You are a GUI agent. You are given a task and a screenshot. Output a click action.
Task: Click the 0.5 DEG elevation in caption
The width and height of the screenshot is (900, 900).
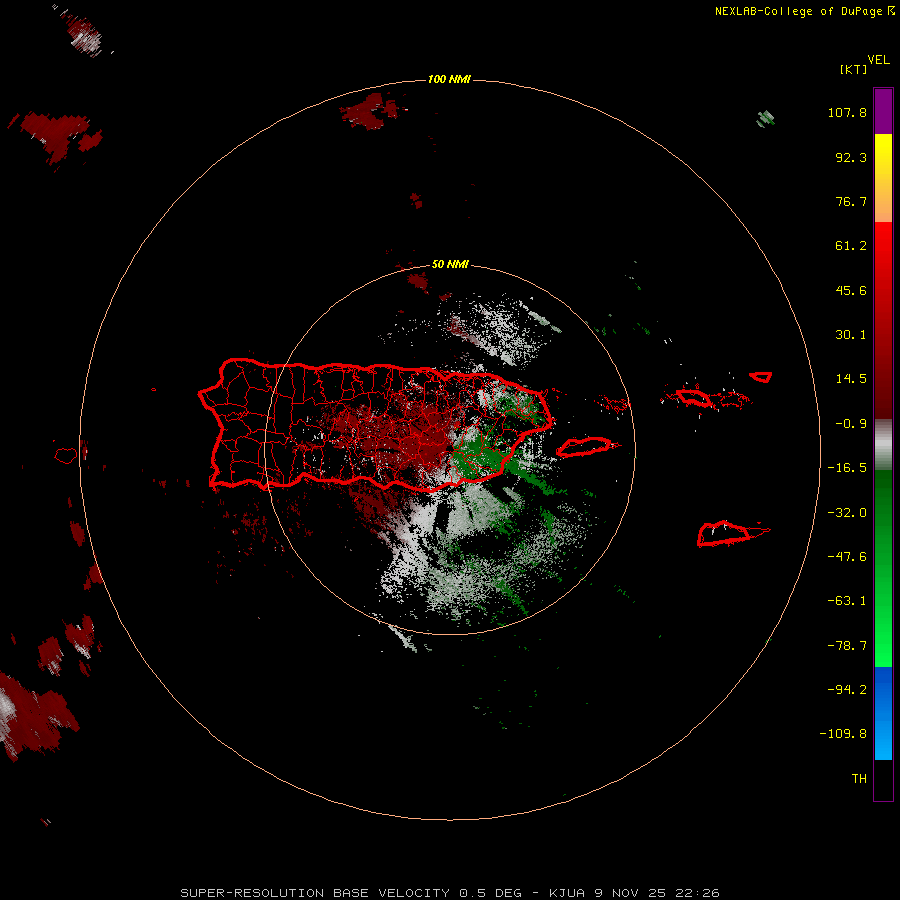click(x=490, y=893)
